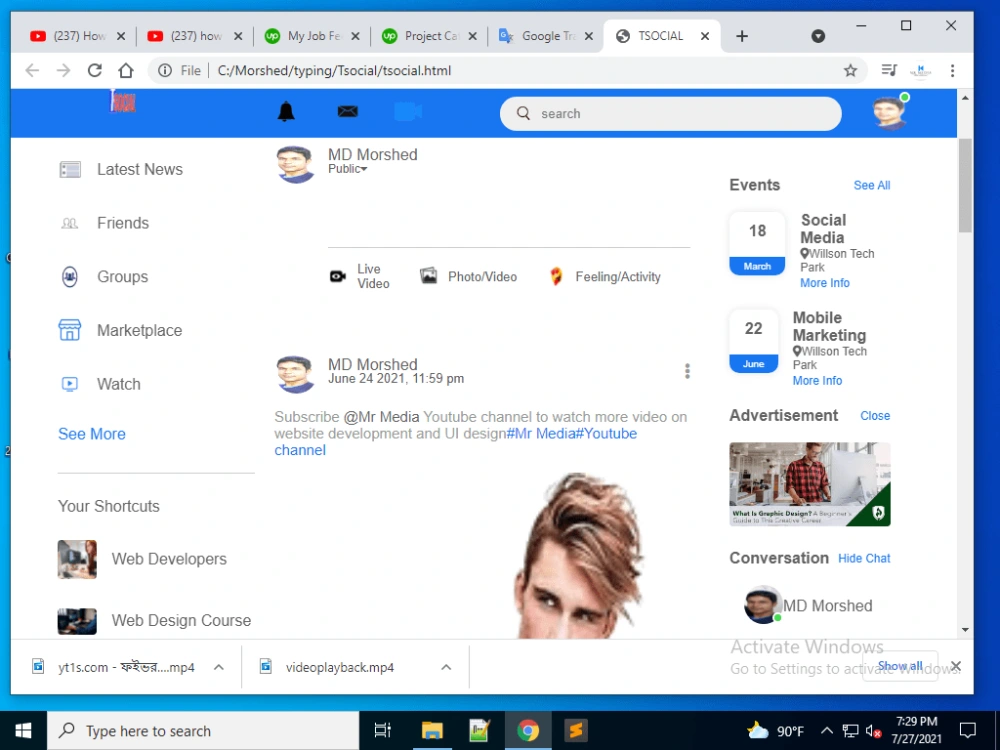Click the Marketplace store icon
The image size is (1000, 750).
point(70,330)
